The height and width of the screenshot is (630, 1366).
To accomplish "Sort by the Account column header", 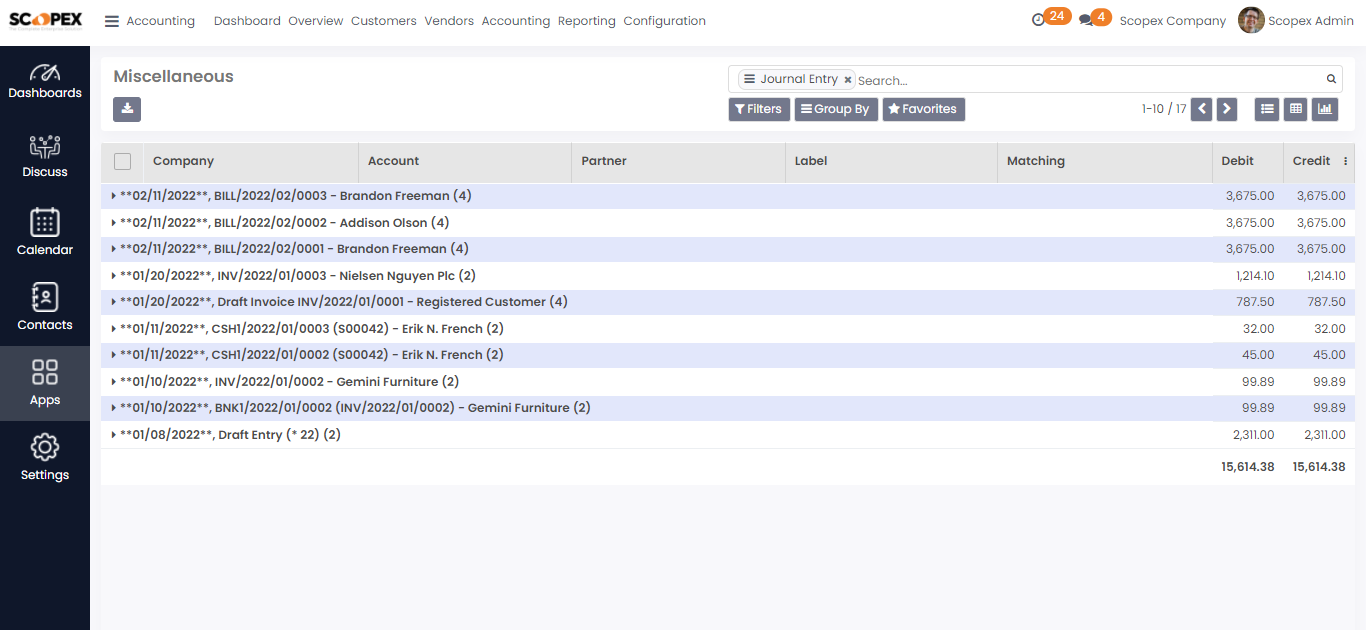I will click(465, 161).
